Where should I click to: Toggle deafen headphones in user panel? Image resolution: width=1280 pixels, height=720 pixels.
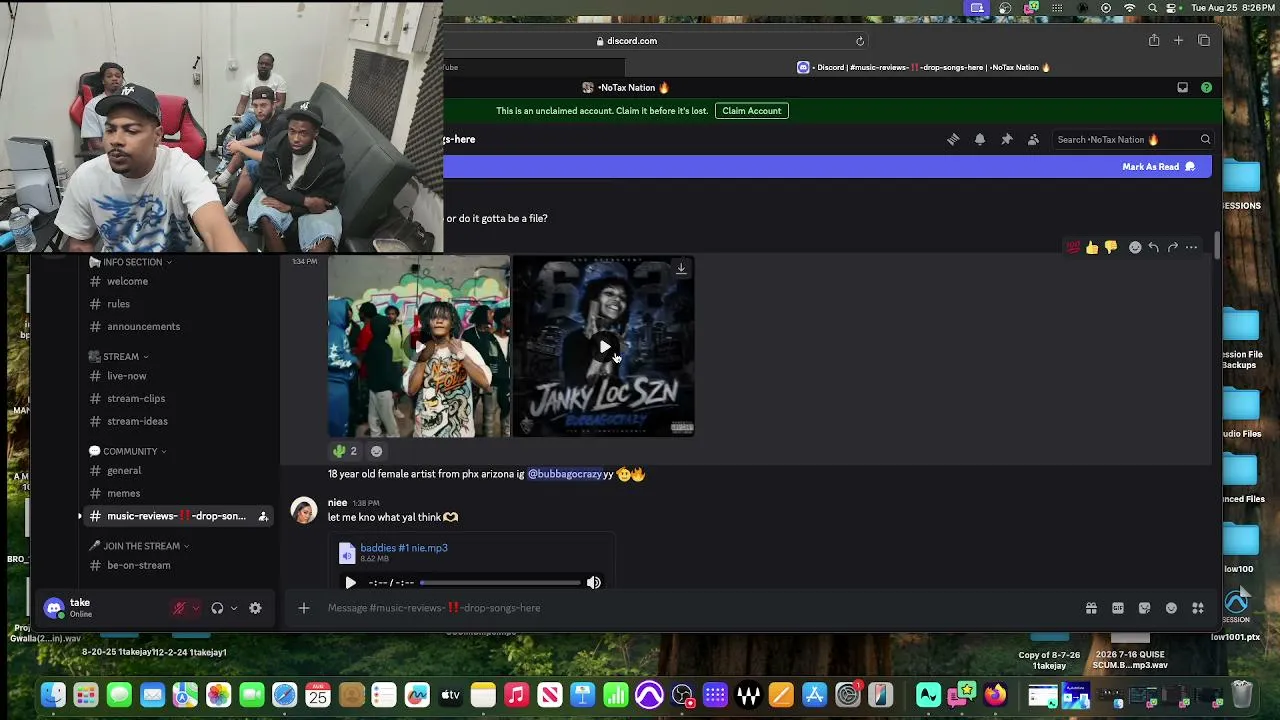pyautogui.click(x=217, y=608)
